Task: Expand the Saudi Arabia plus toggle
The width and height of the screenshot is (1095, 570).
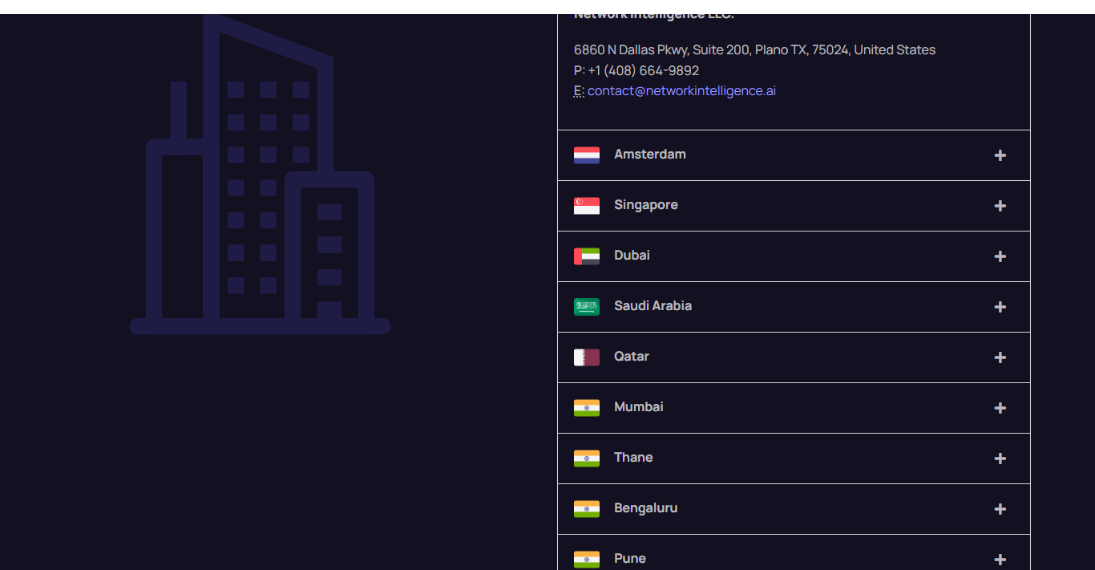Action: [1000, 307]
